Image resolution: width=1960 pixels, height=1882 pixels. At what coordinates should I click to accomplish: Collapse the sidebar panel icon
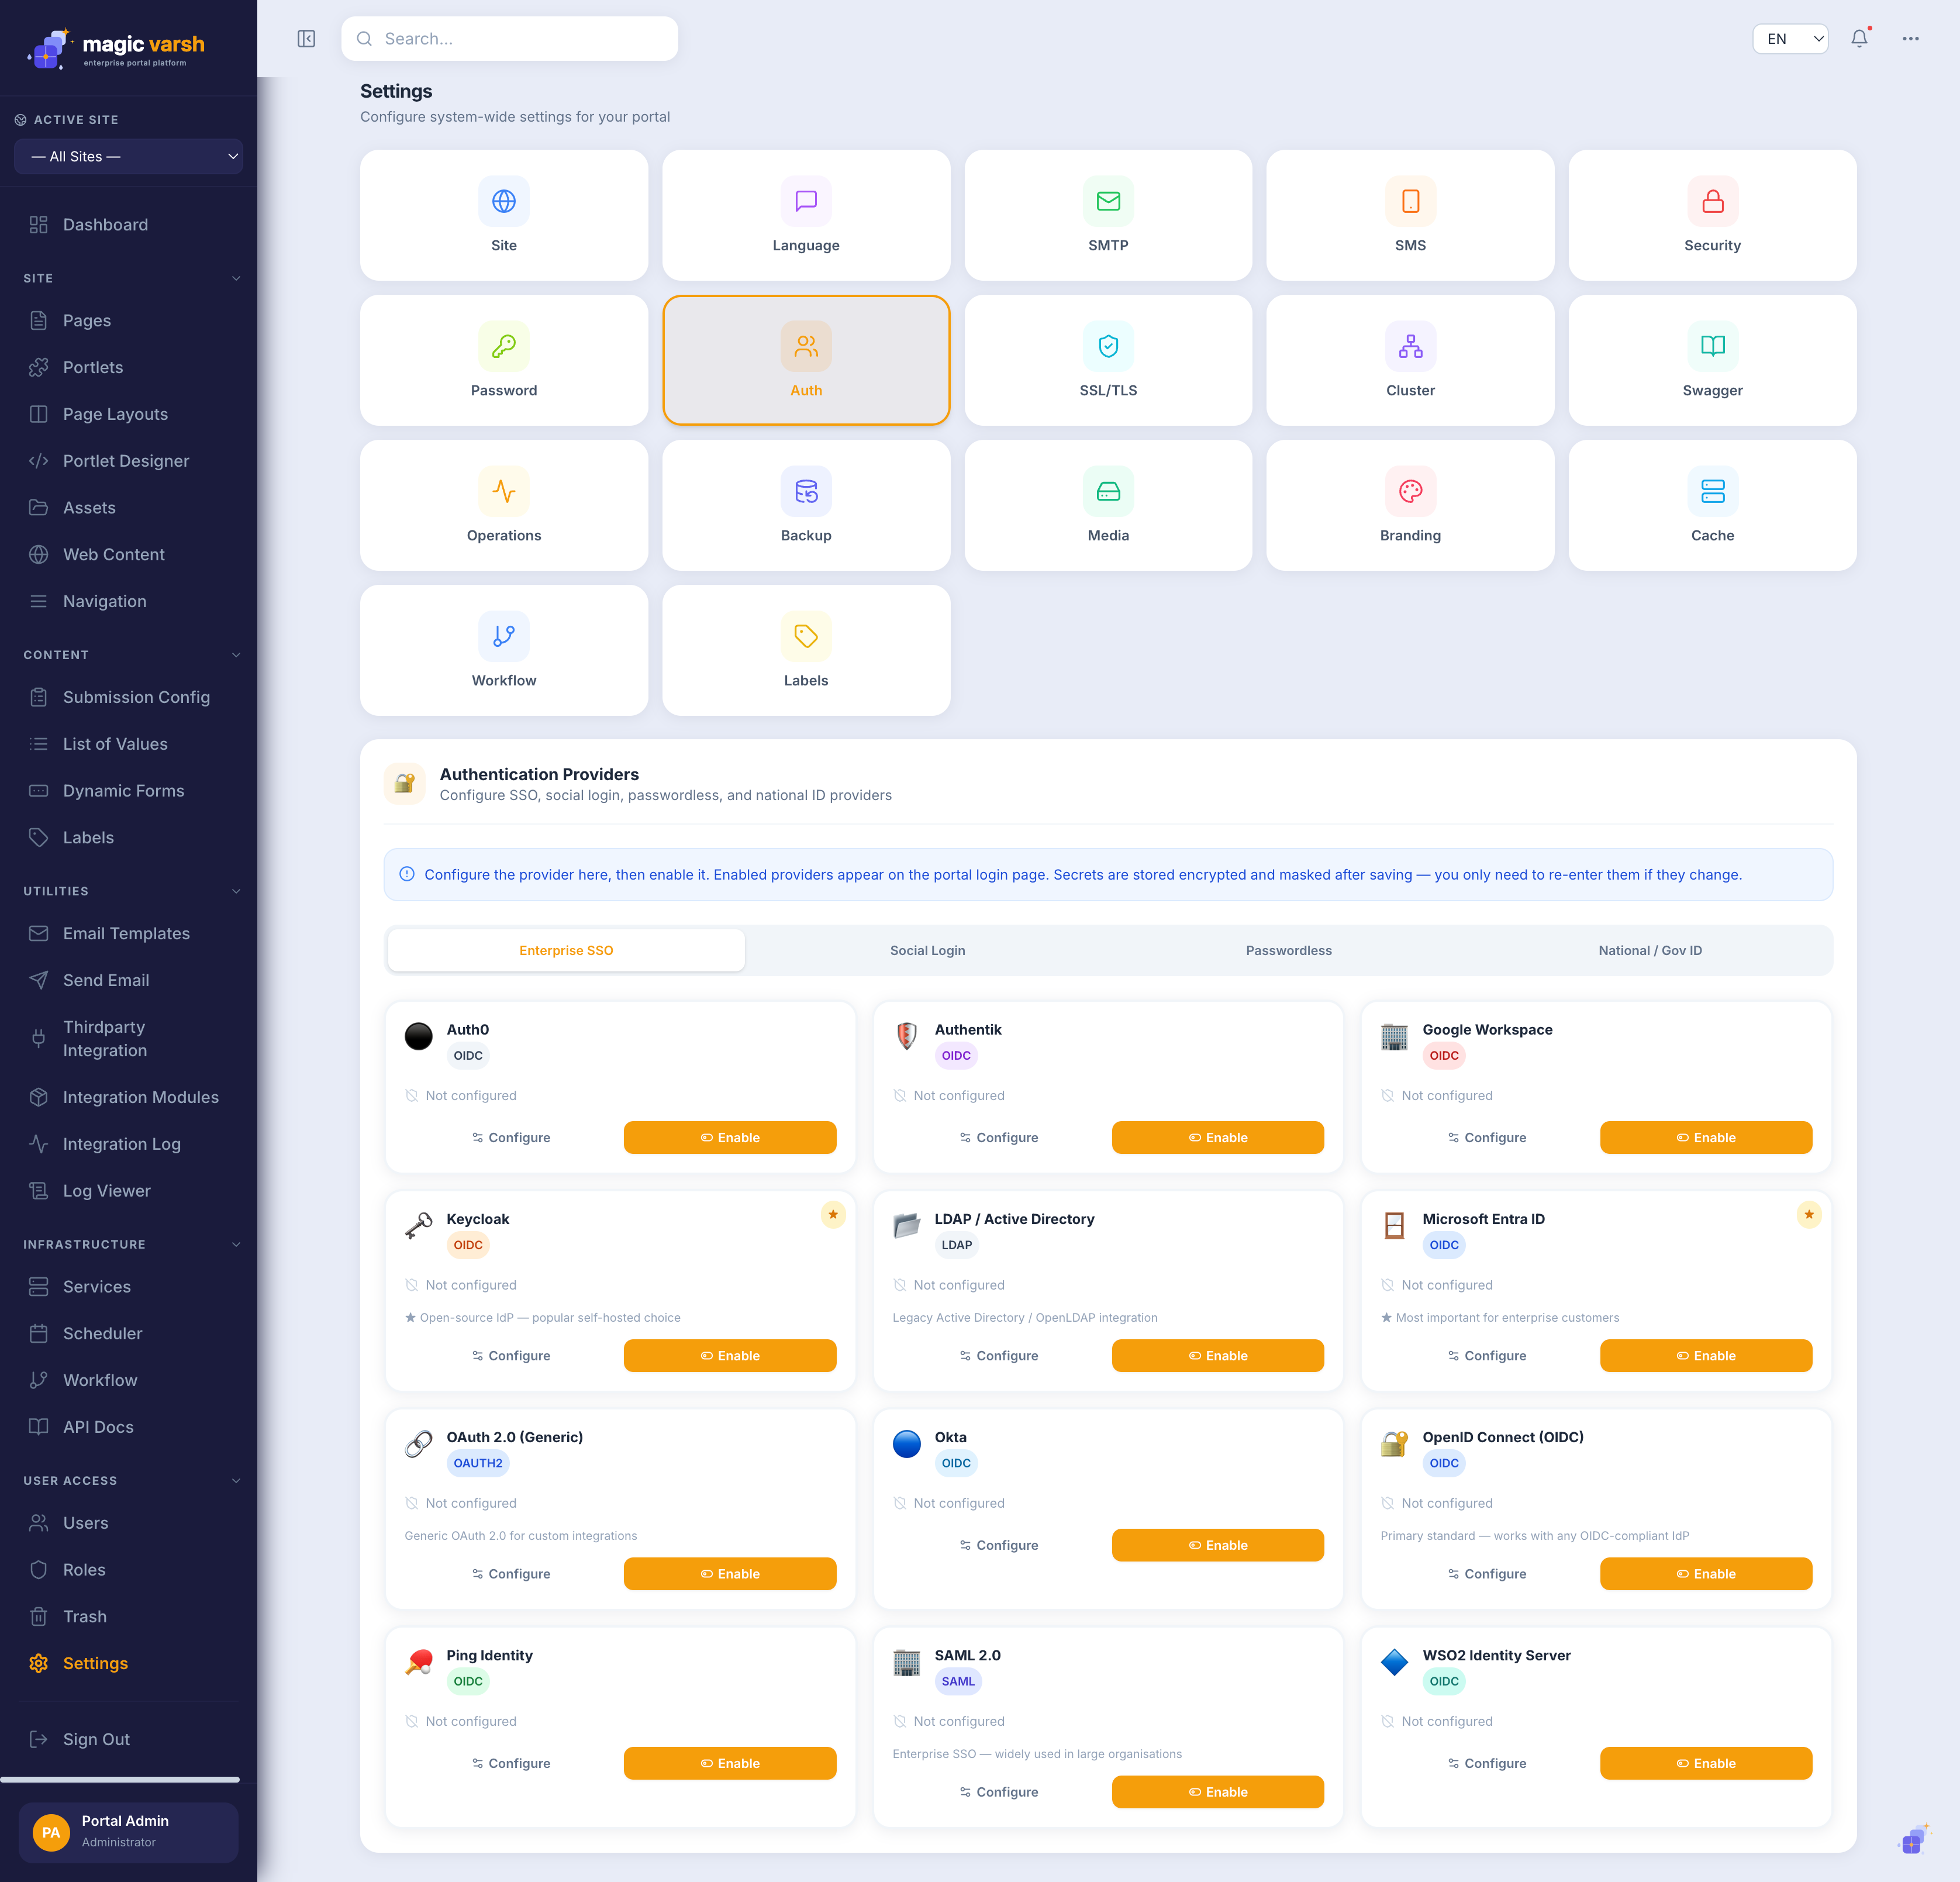pos(306,39)
